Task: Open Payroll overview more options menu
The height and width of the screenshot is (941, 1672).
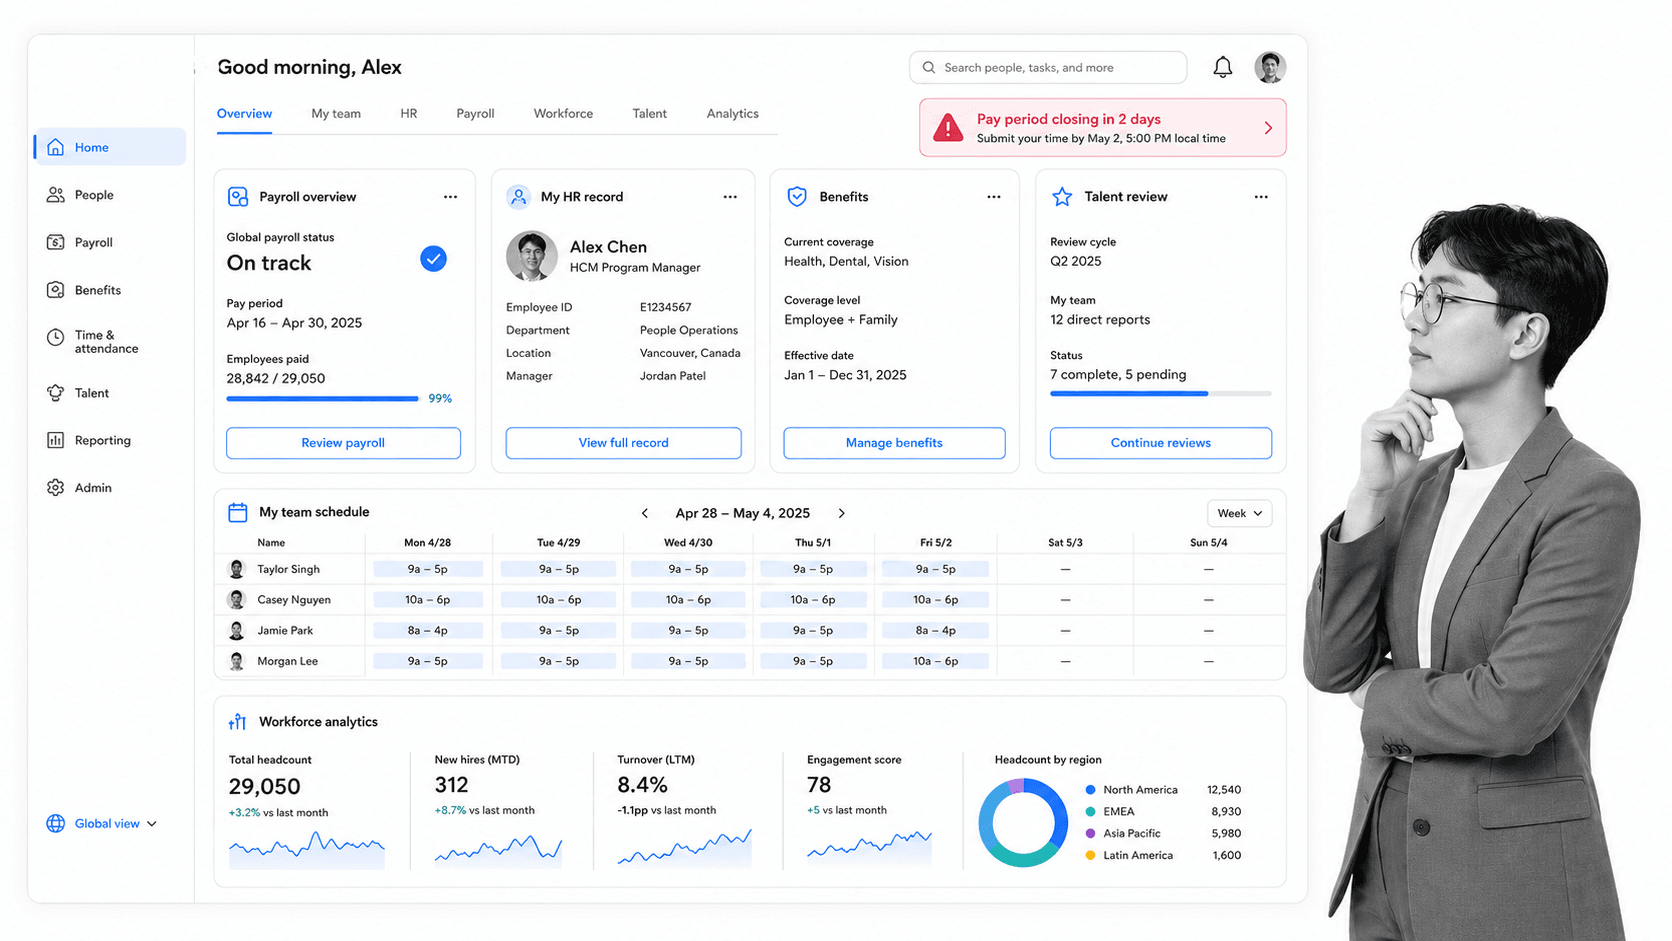Action: (451, 197)
